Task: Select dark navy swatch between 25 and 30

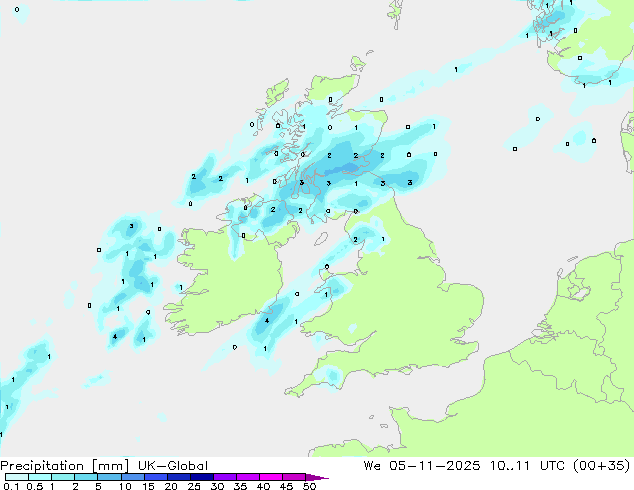Action: coord(201,477)
